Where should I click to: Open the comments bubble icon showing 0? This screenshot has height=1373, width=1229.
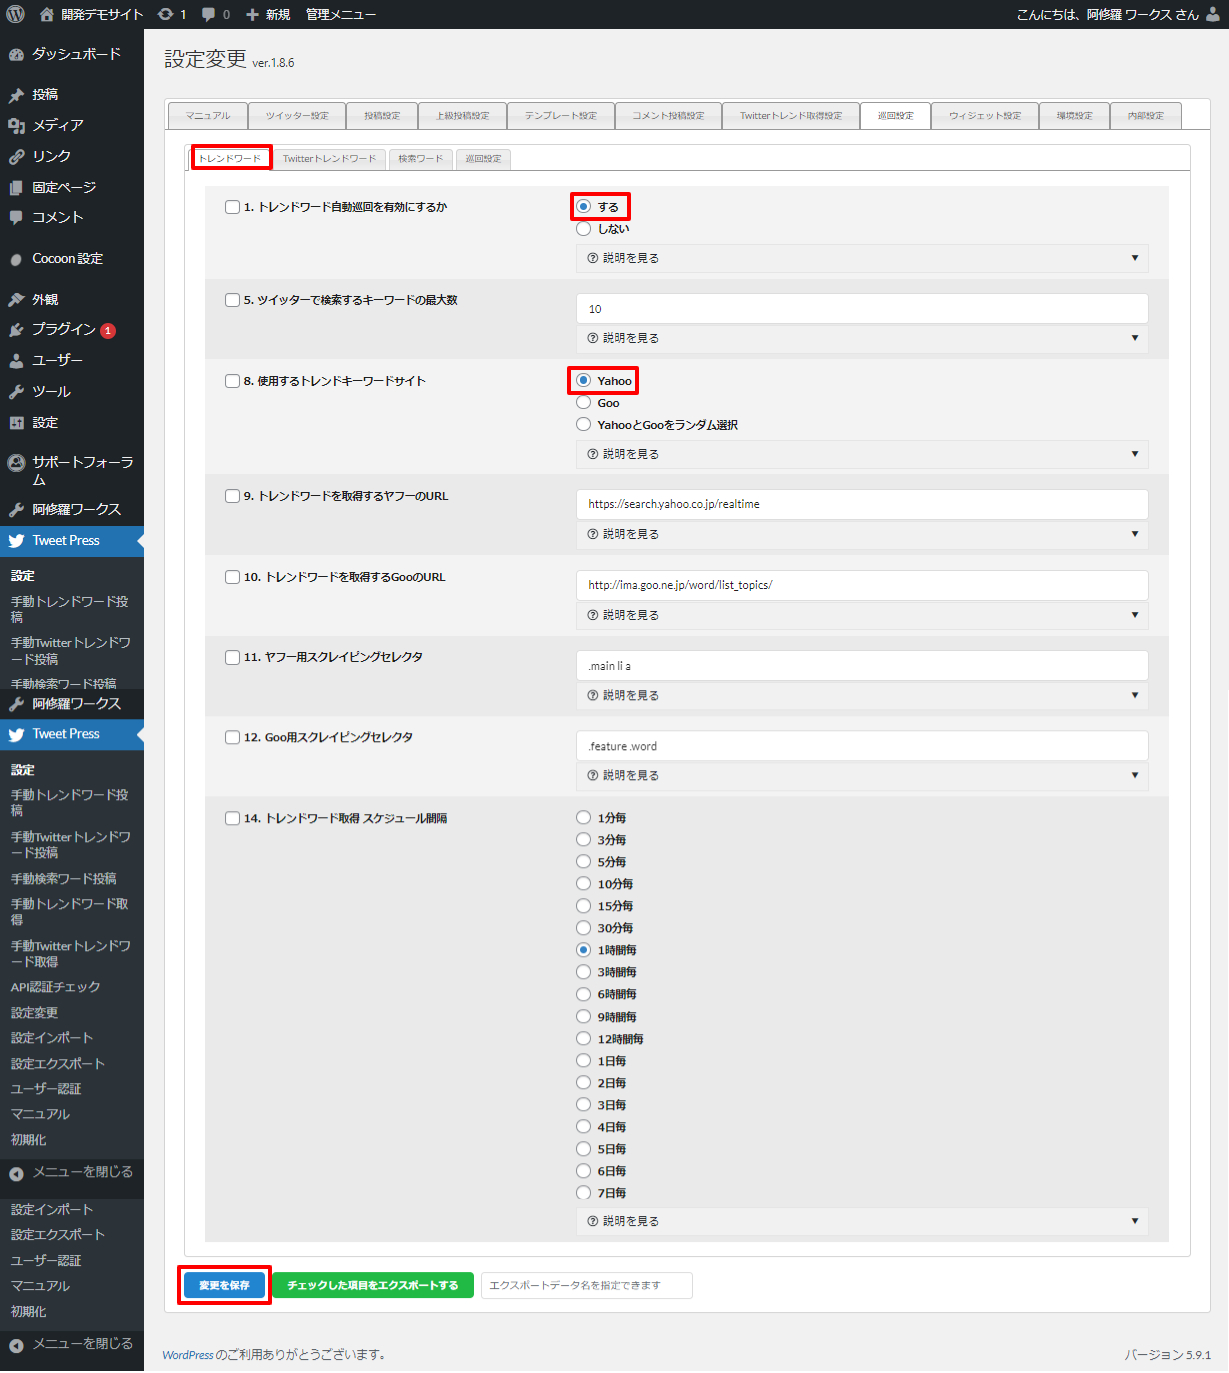click(208, 14)
